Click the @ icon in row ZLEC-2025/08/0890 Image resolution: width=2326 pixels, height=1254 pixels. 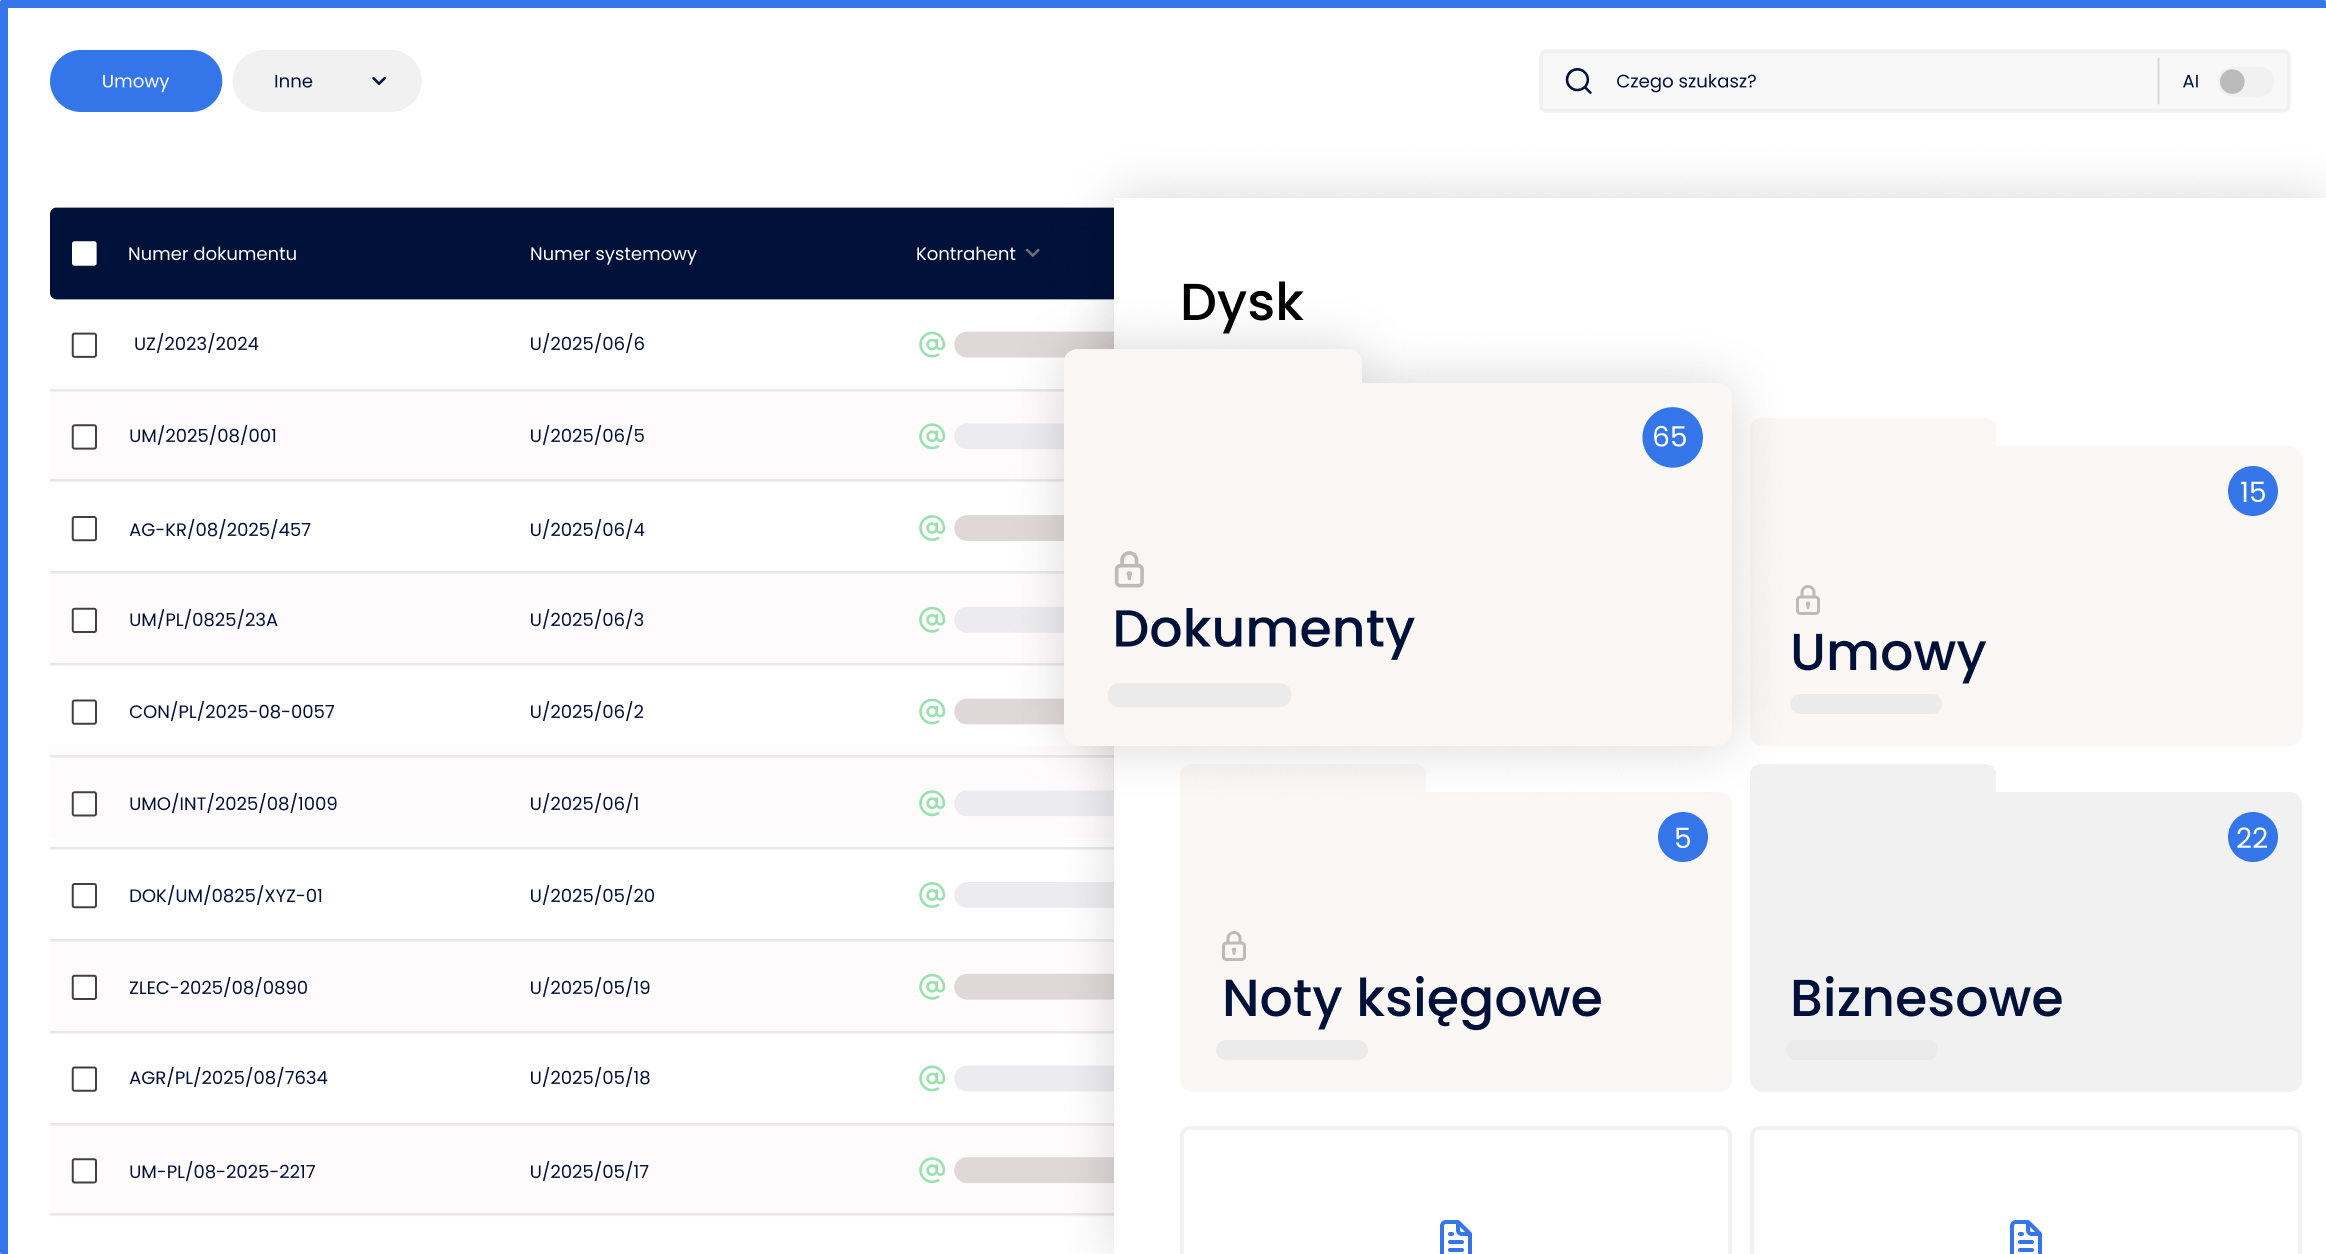point(932,987)
